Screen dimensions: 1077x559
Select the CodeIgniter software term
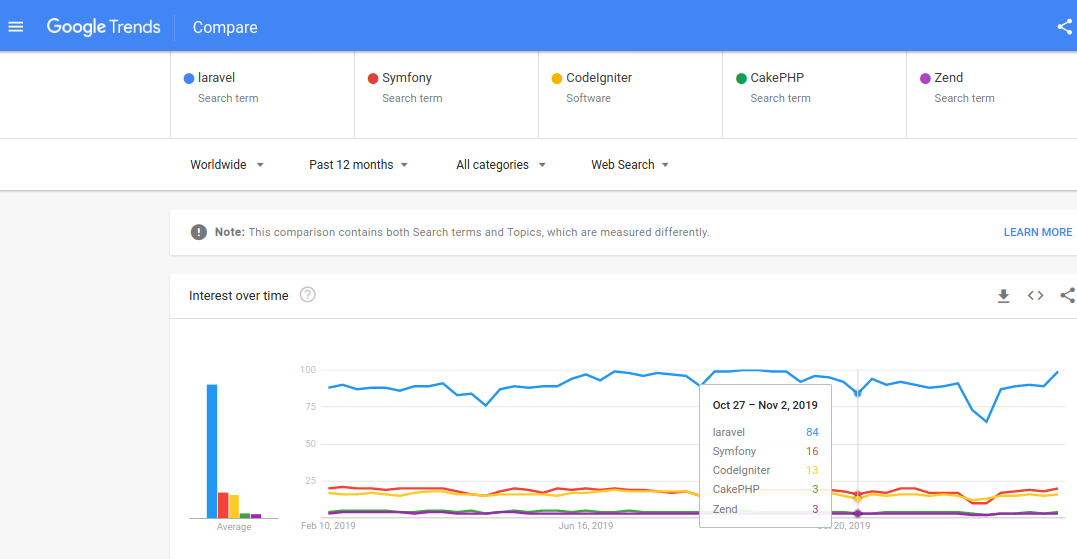coord(630,88)
